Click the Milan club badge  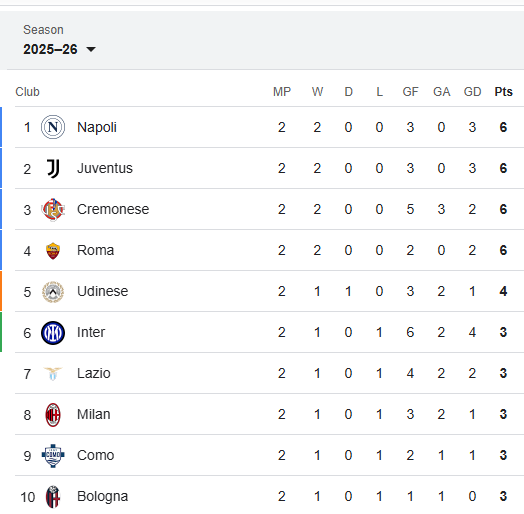tap(53, 415)
